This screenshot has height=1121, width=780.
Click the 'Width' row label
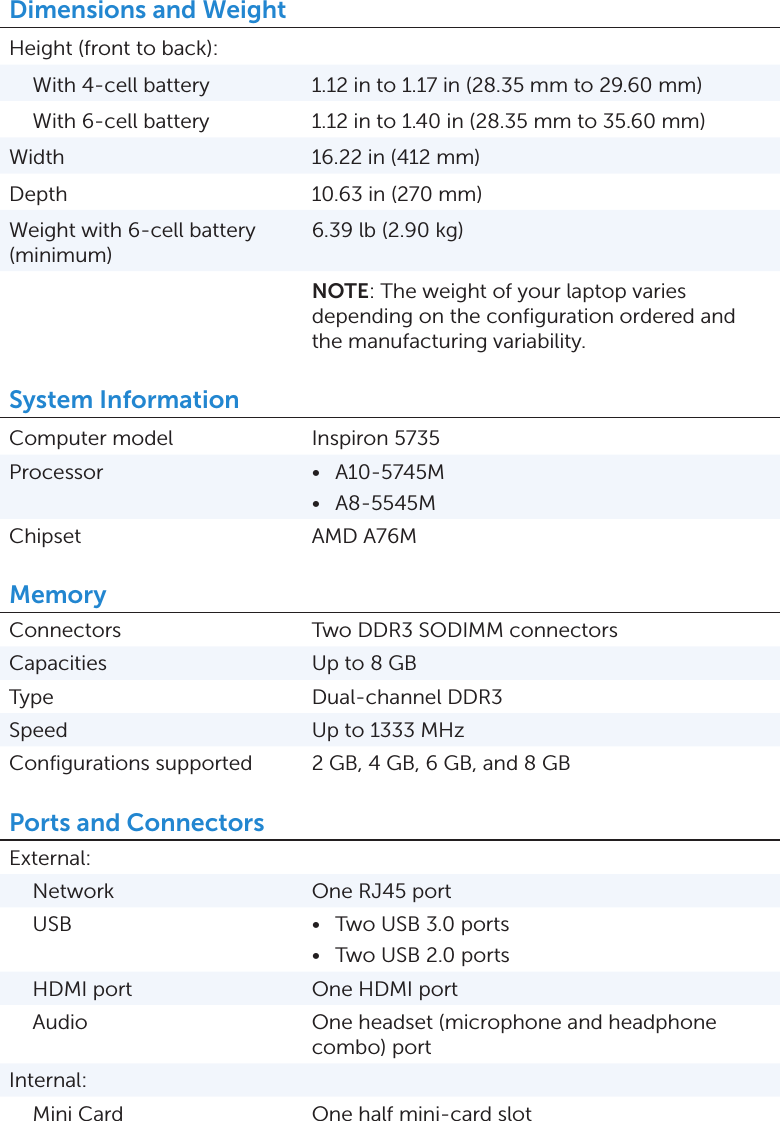pos(36,157)
